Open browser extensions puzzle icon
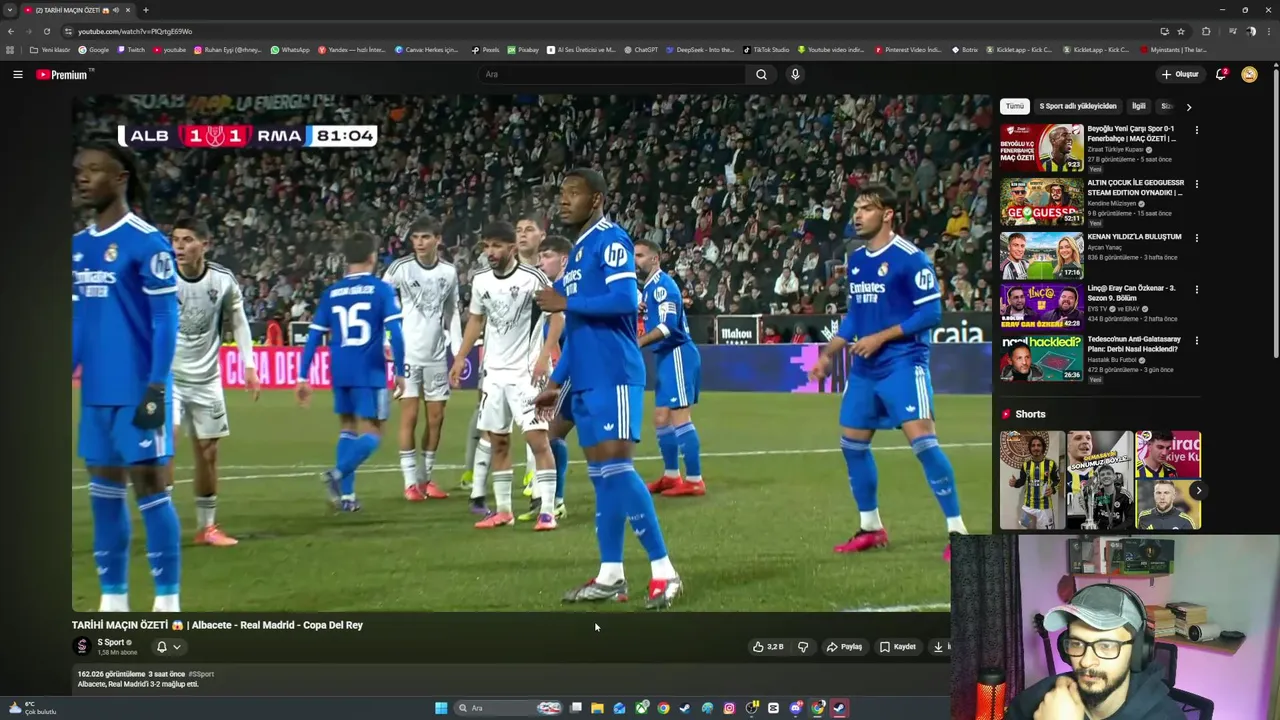 coord(1206,31)
